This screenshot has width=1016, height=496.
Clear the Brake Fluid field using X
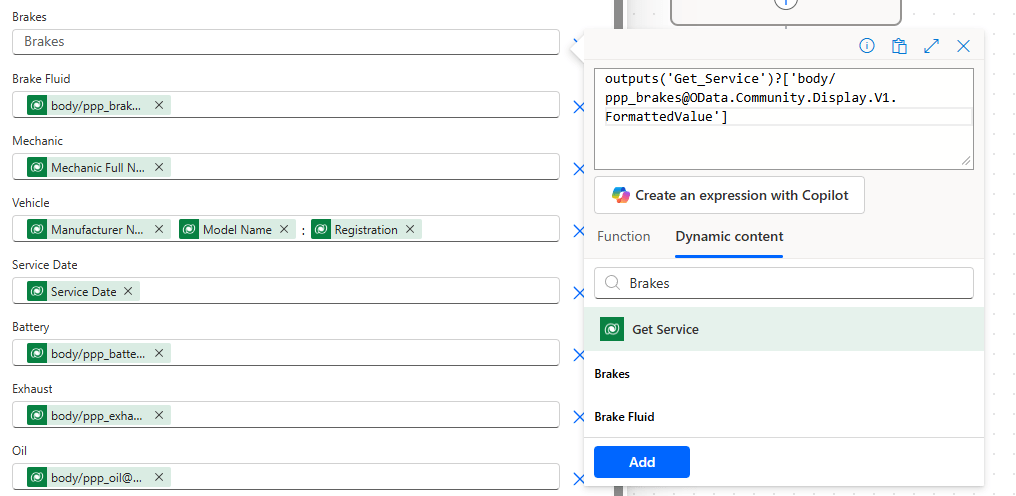pyautogui.click(x=578, y=107)
